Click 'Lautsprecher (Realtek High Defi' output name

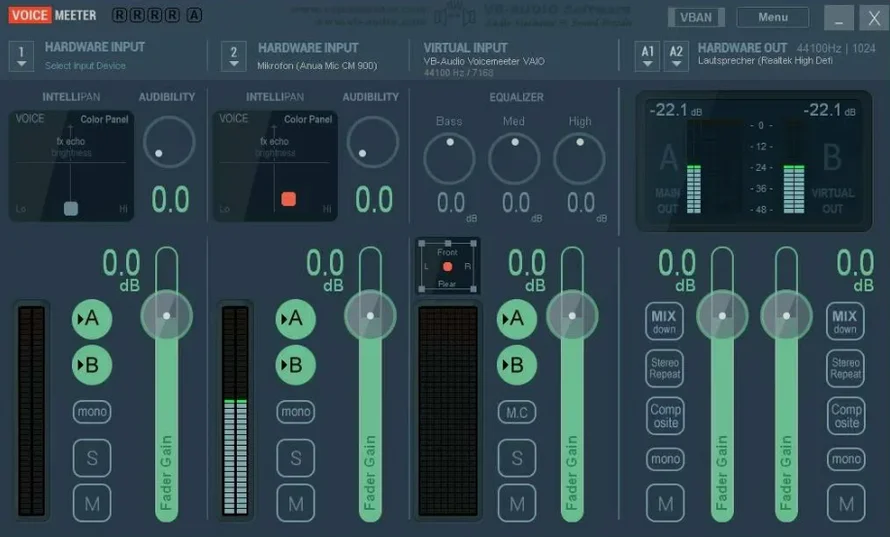pos(765,61)
